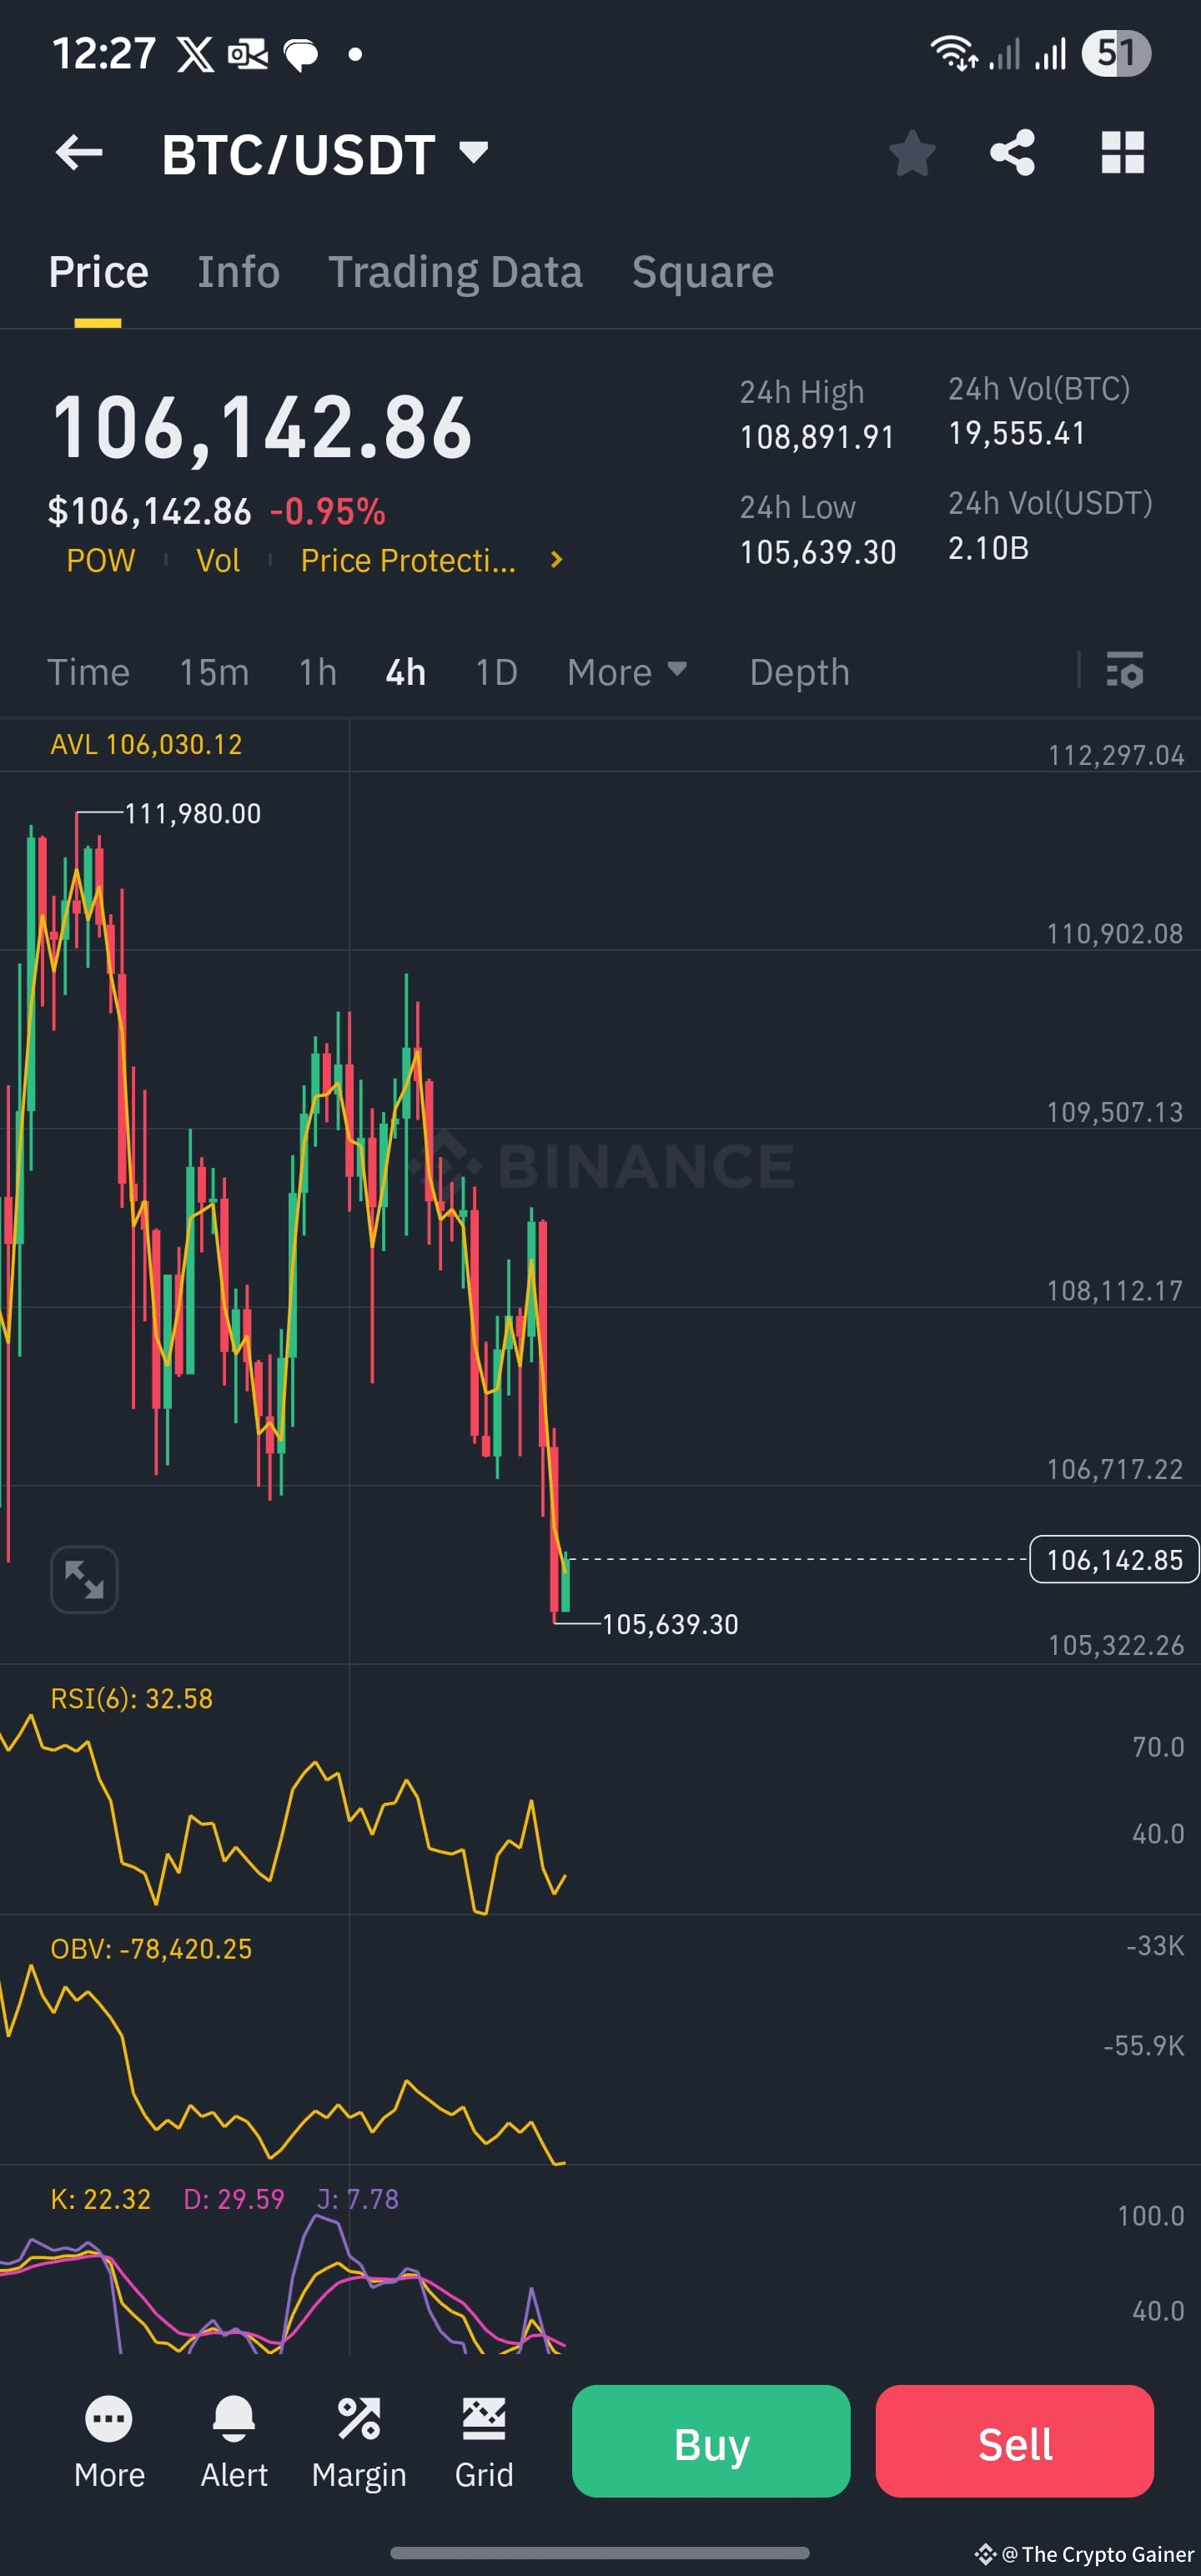This screenshot has width=1201, height=2576.
Task: Tap the Price Protecti... tag link
Action: pyautogui.click(x=408, y=560)
